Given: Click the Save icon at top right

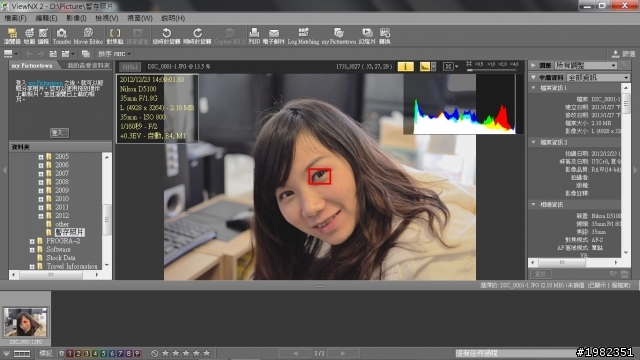Looking at the screenshot, I should point(616,54).
